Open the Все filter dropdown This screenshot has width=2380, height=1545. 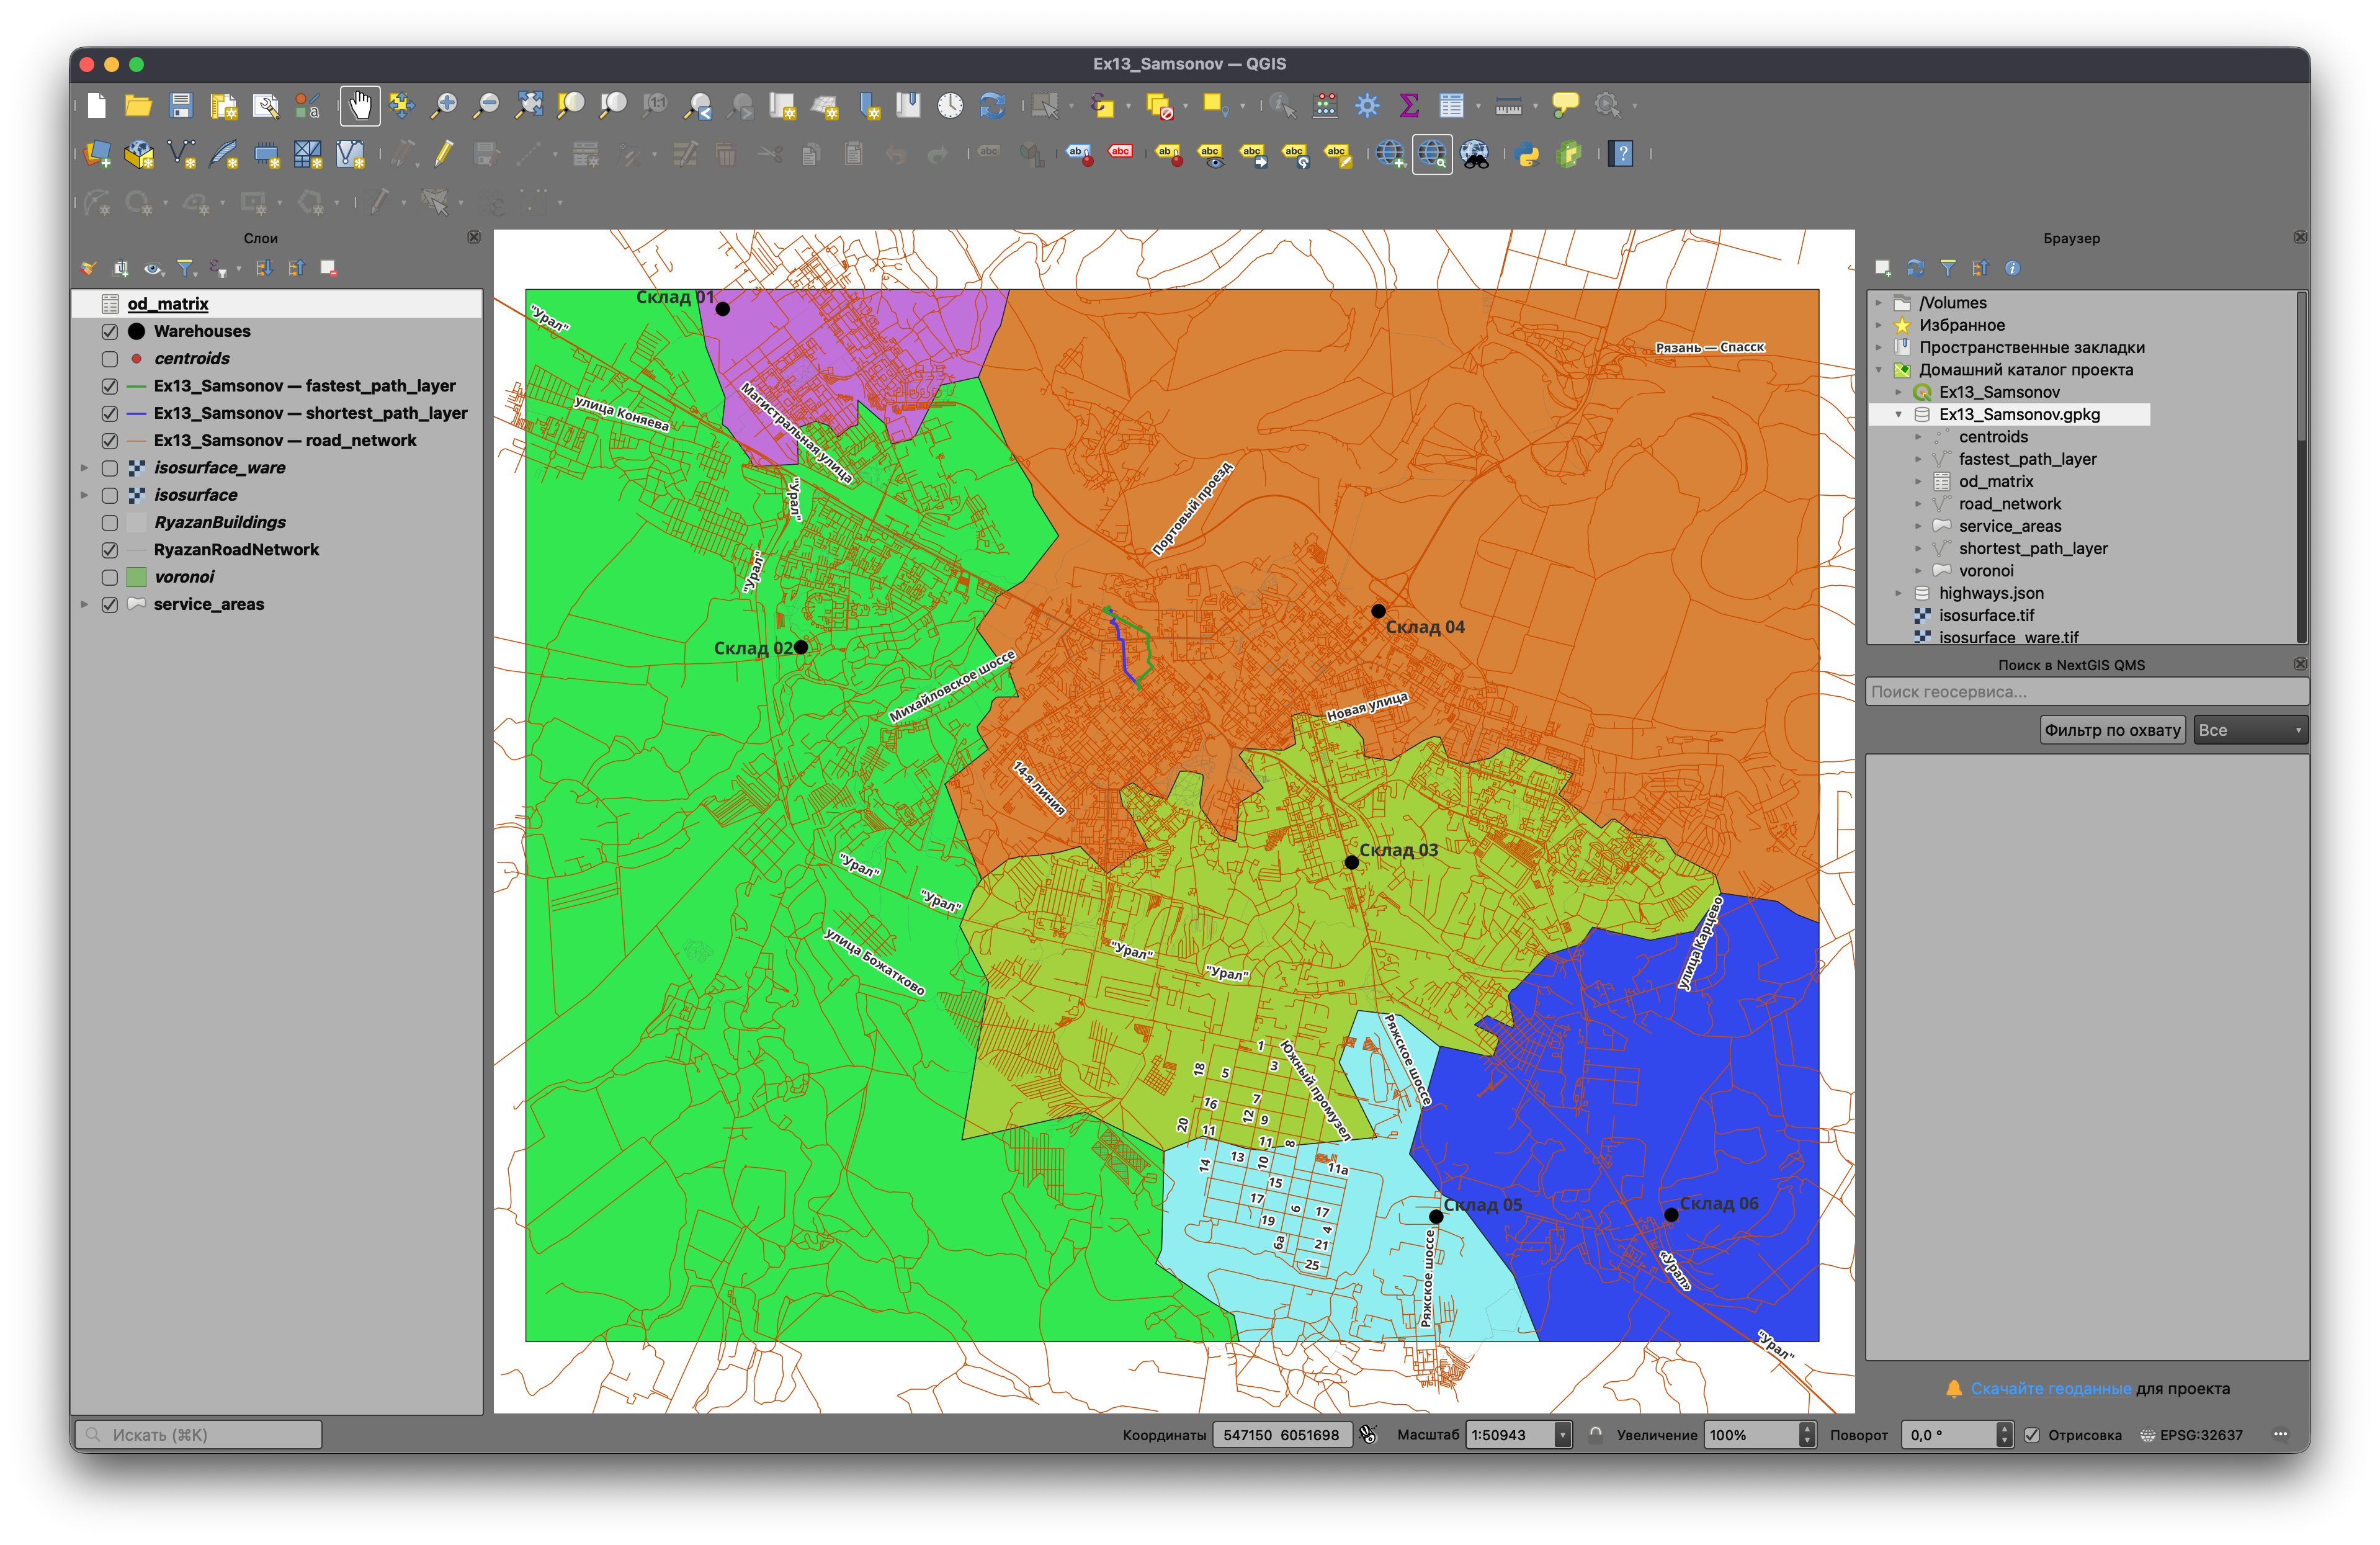pyautogui.click(x=2250, y=730)
